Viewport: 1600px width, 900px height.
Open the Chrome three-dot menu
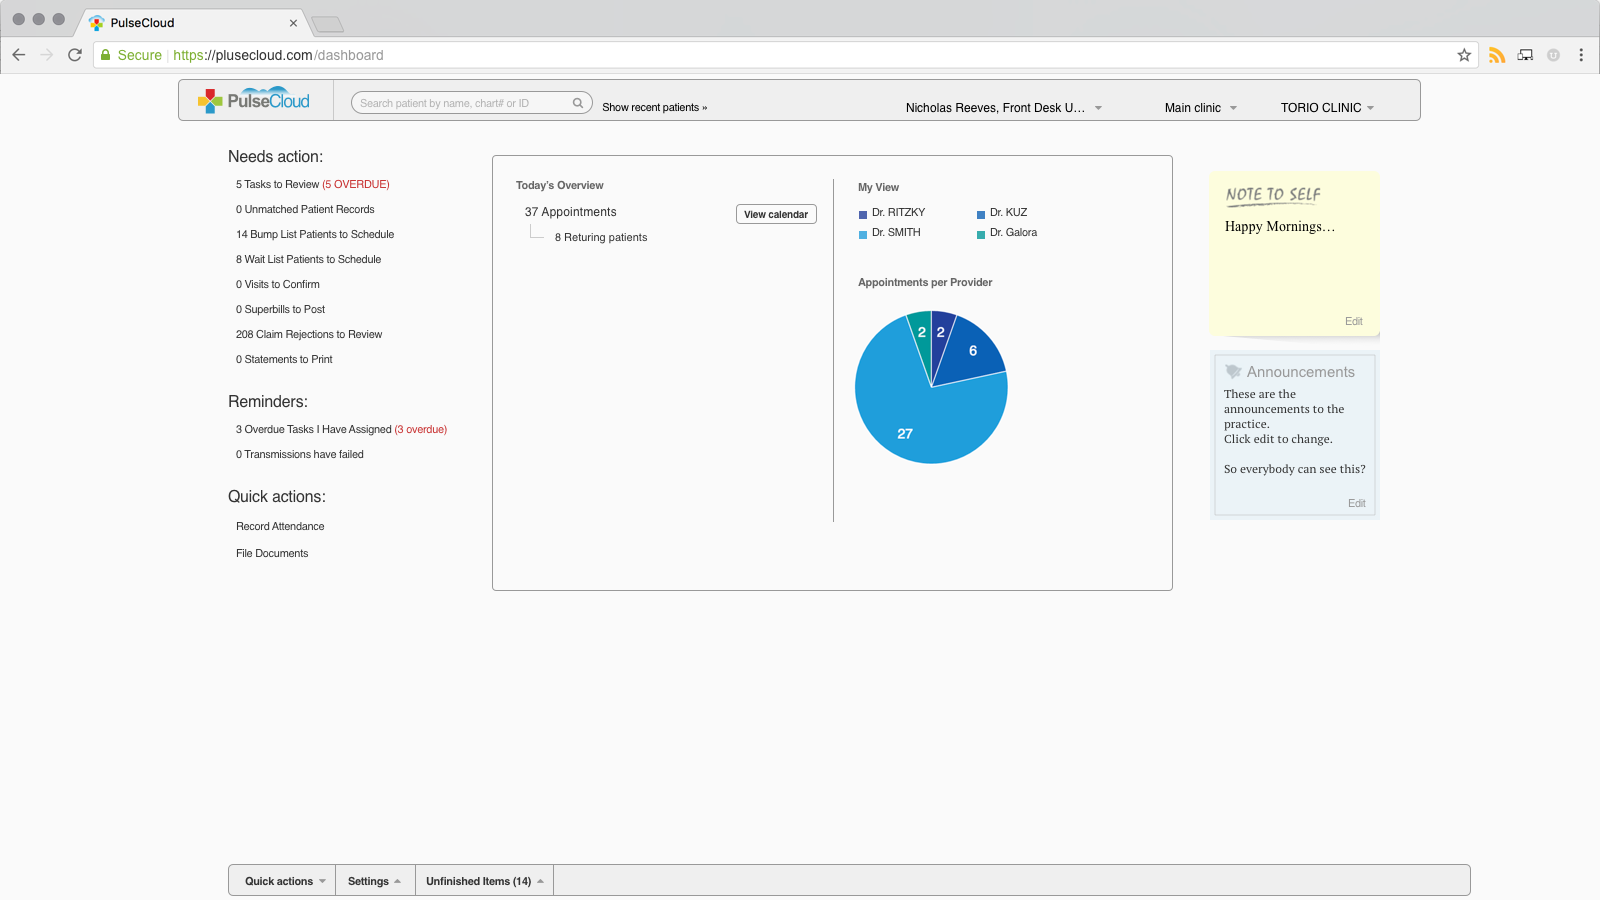pyautogui.click(x=1581, y=55)
